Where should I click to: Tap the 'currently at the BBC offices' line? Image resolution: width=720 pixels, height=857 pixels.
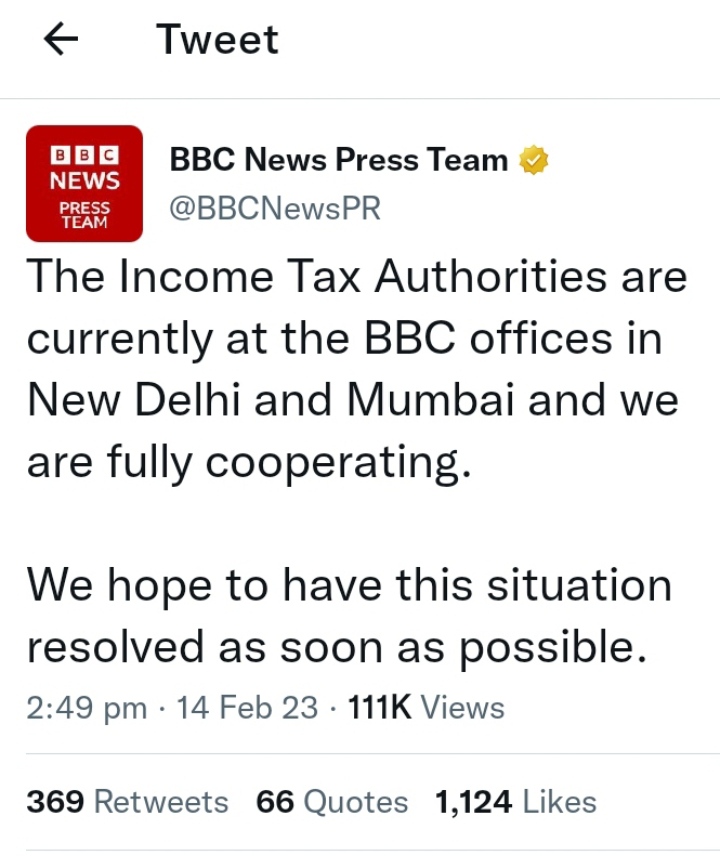tap(345, 339)
